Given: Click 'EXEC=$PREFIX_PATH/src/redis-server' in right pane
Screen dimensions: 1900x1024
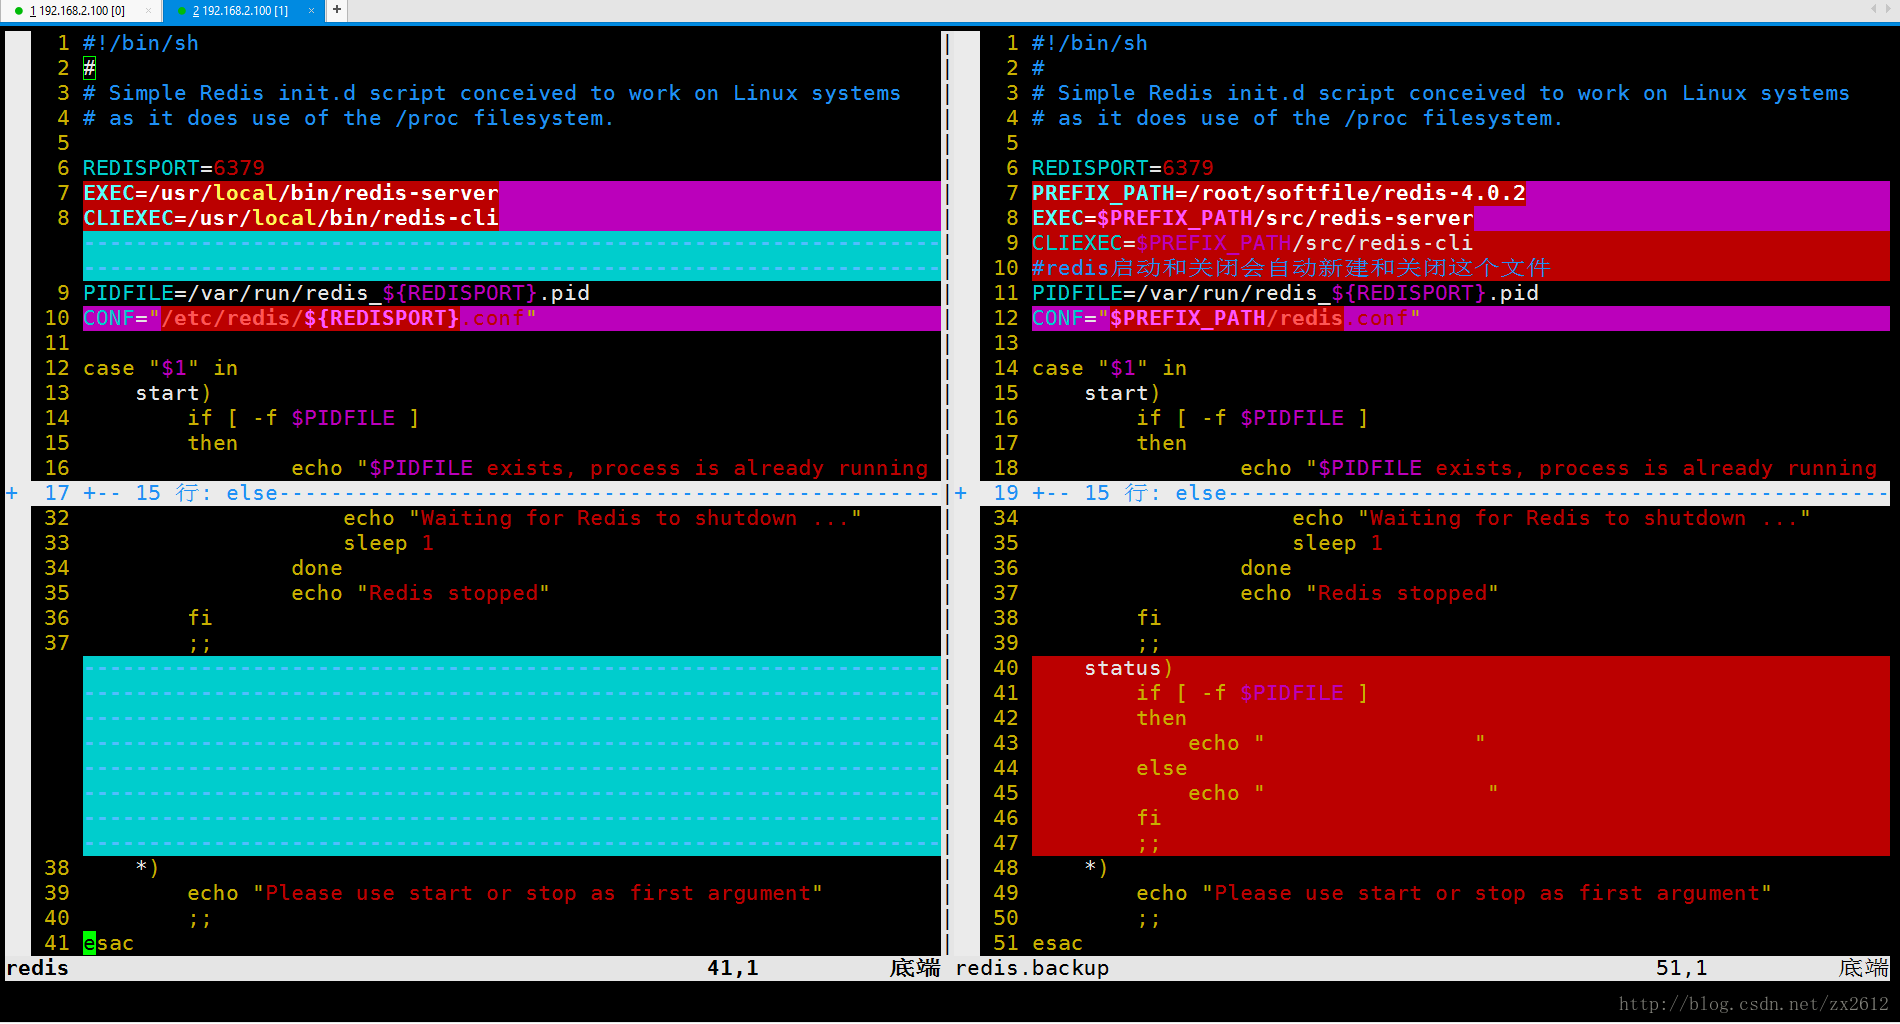Looking at the screenshot, I should (x=1253, y=218).
